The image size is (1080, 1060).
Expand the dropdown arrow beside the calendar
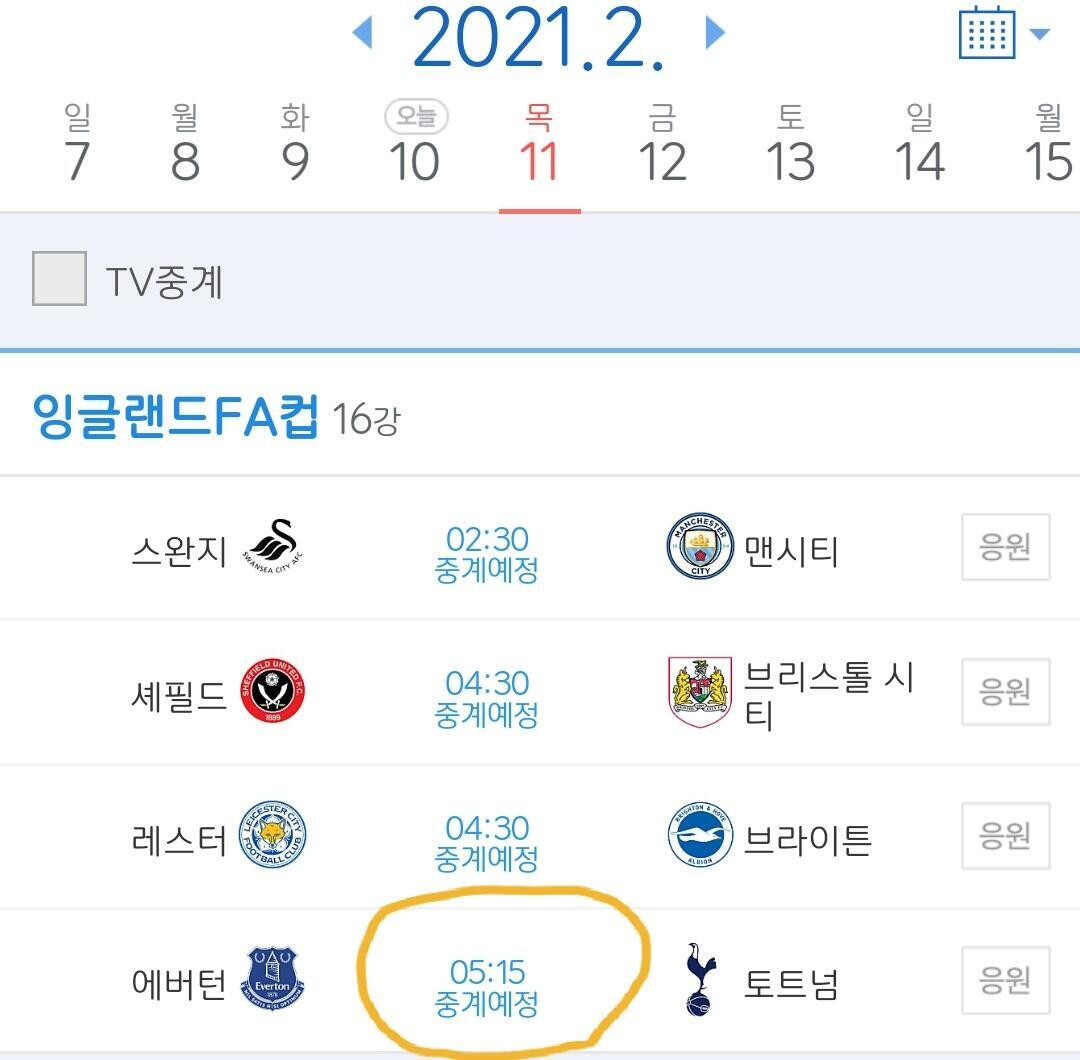(x=1040, y=35)
